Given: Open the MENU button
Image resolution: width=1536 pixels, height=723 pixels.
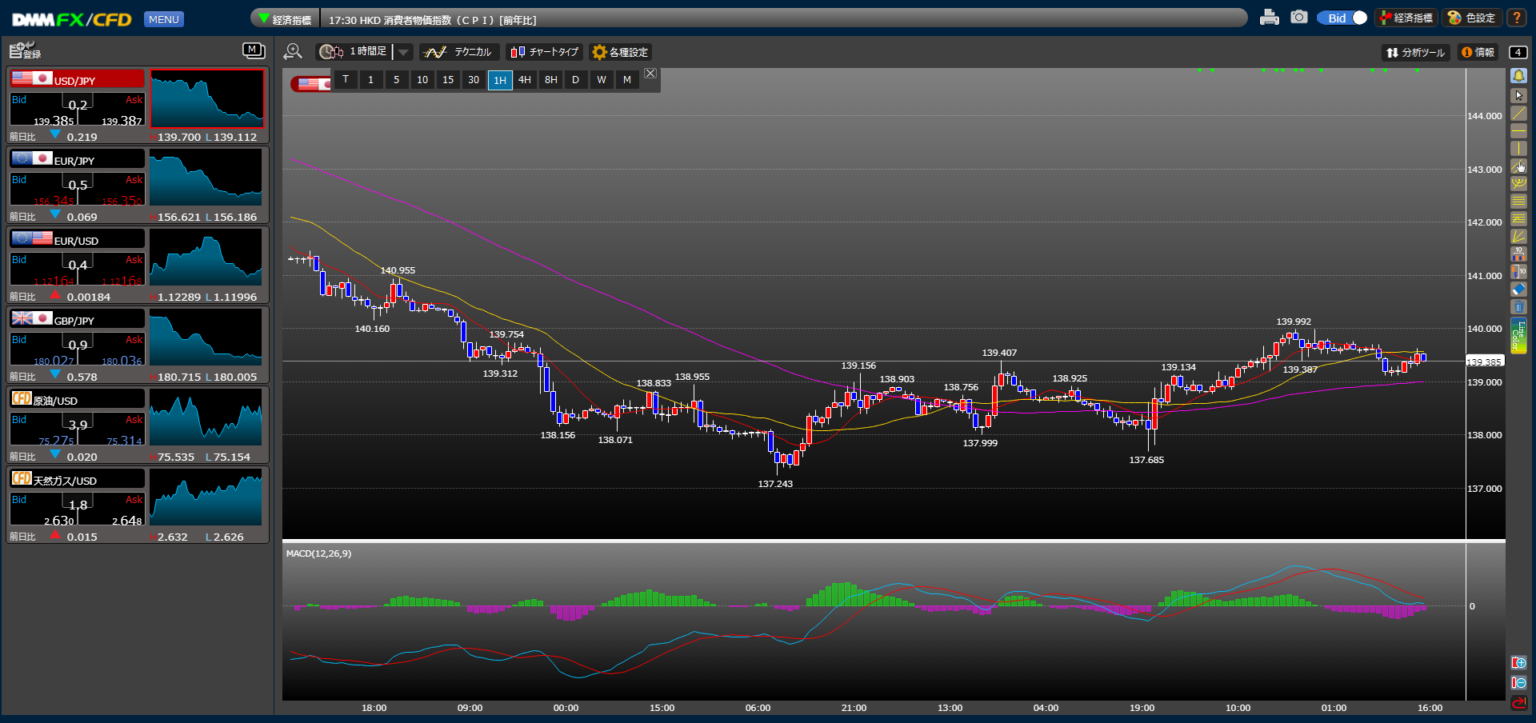Looking at the screenshot, I should [163, 19].
